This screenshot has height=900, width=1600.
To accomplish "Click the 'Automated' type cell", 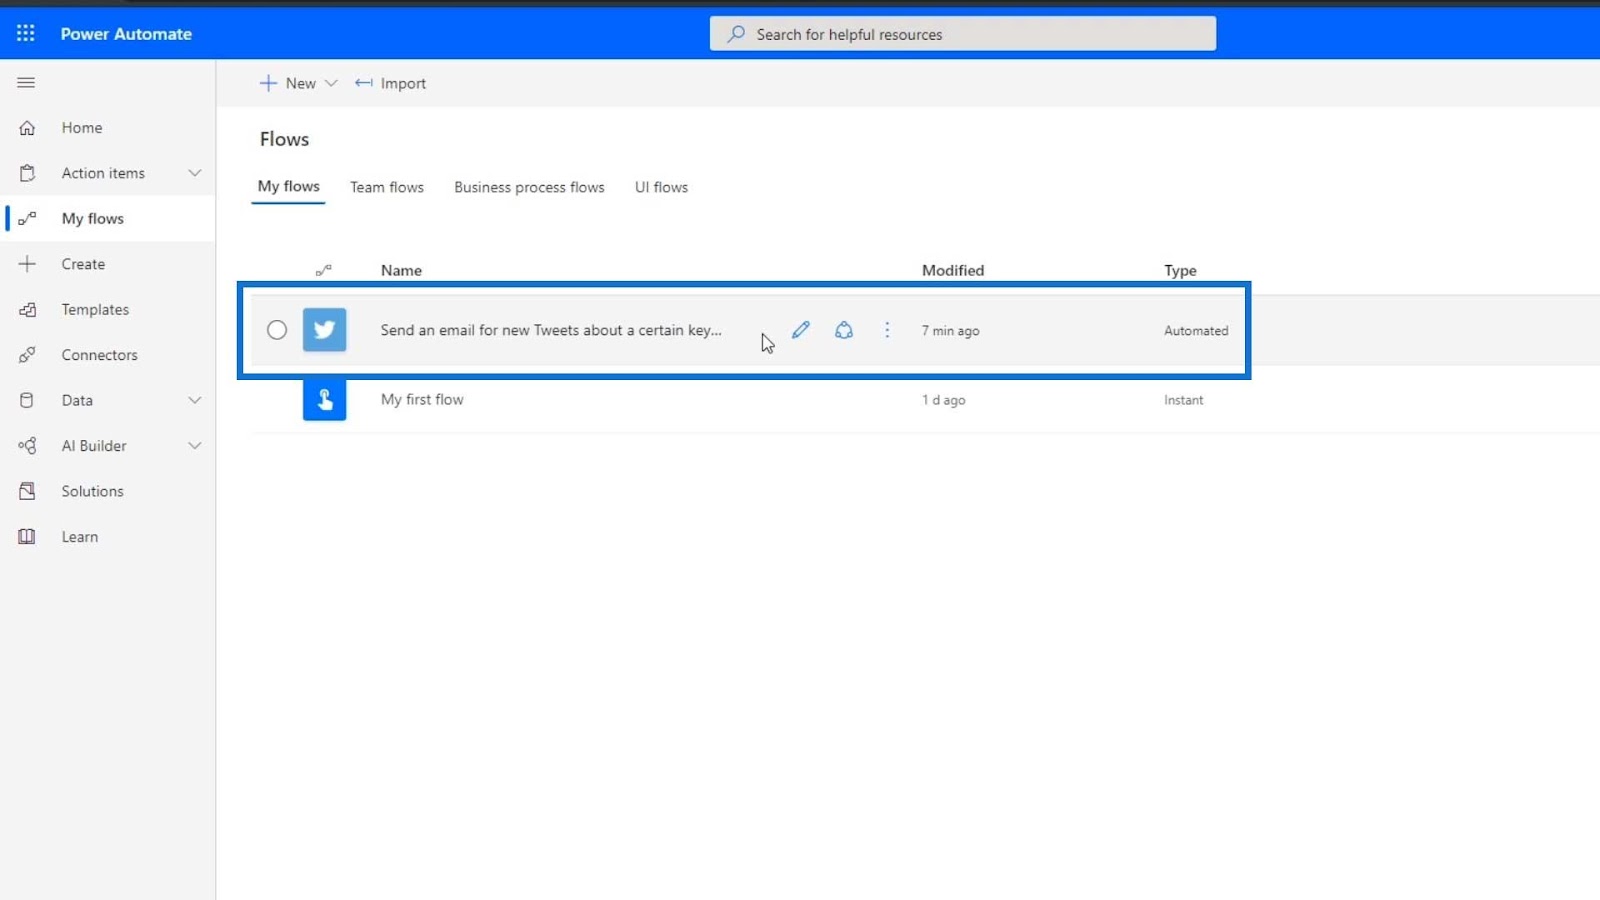I will click(x=1196, y=331).
